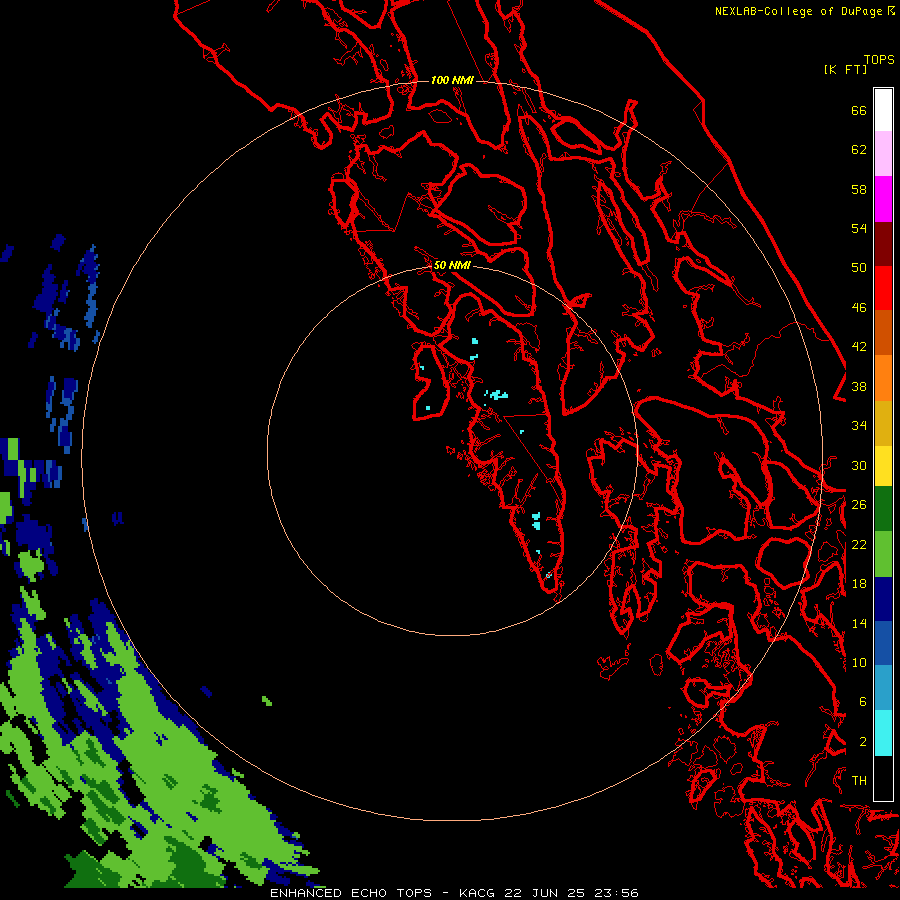
Task: Click the 50 legend value label
Action: pos(859,268)
